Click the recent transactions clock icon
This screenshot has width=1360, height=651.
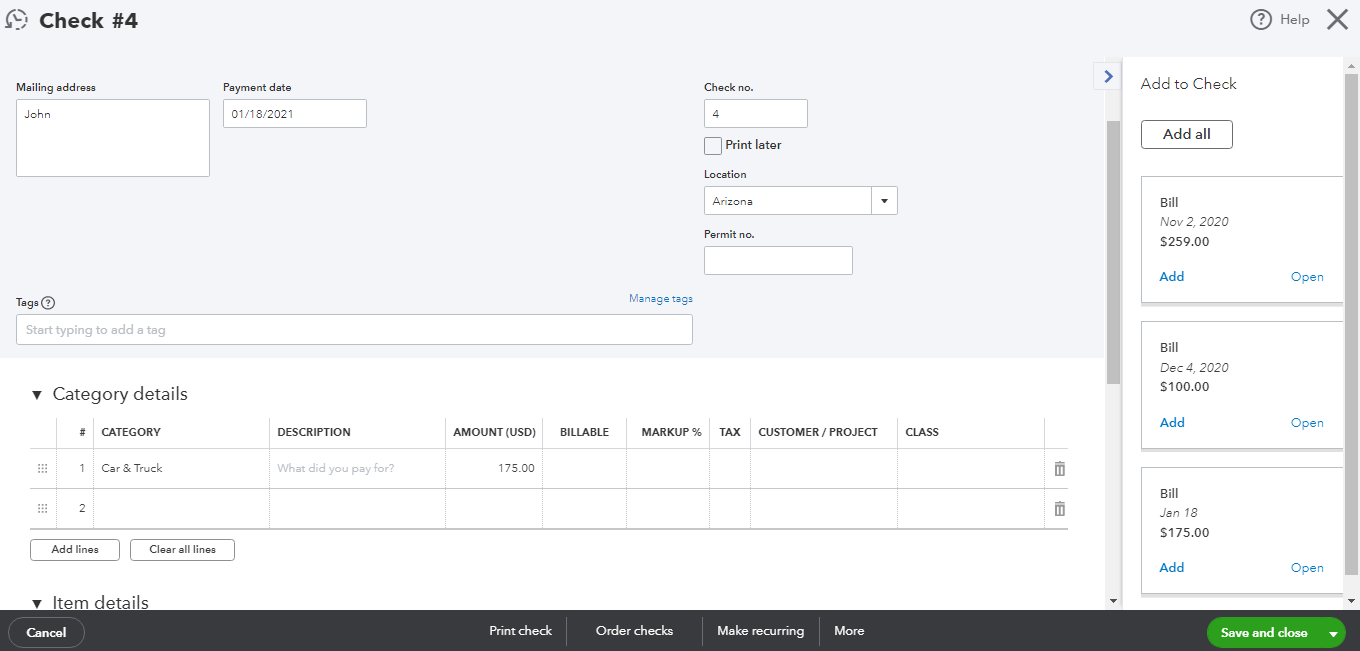pos(17,20)
